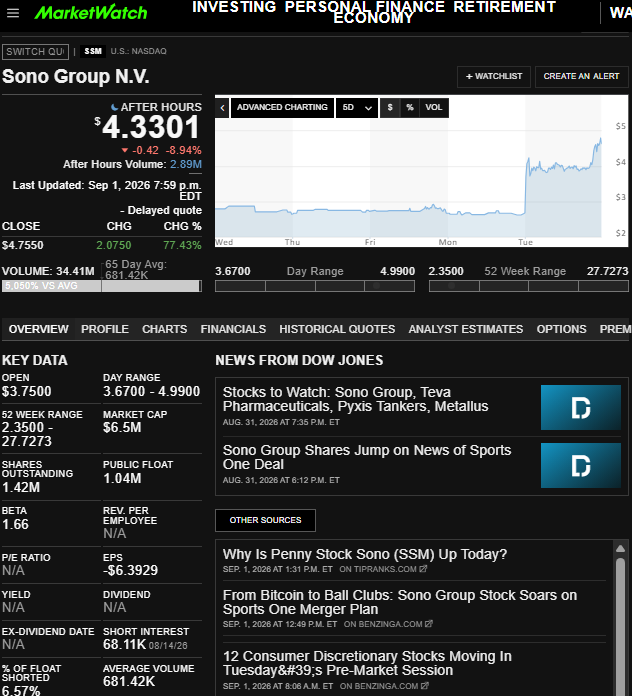Click close price $4.7550
The image size is (632, 696).
click(x=23, y=245)
